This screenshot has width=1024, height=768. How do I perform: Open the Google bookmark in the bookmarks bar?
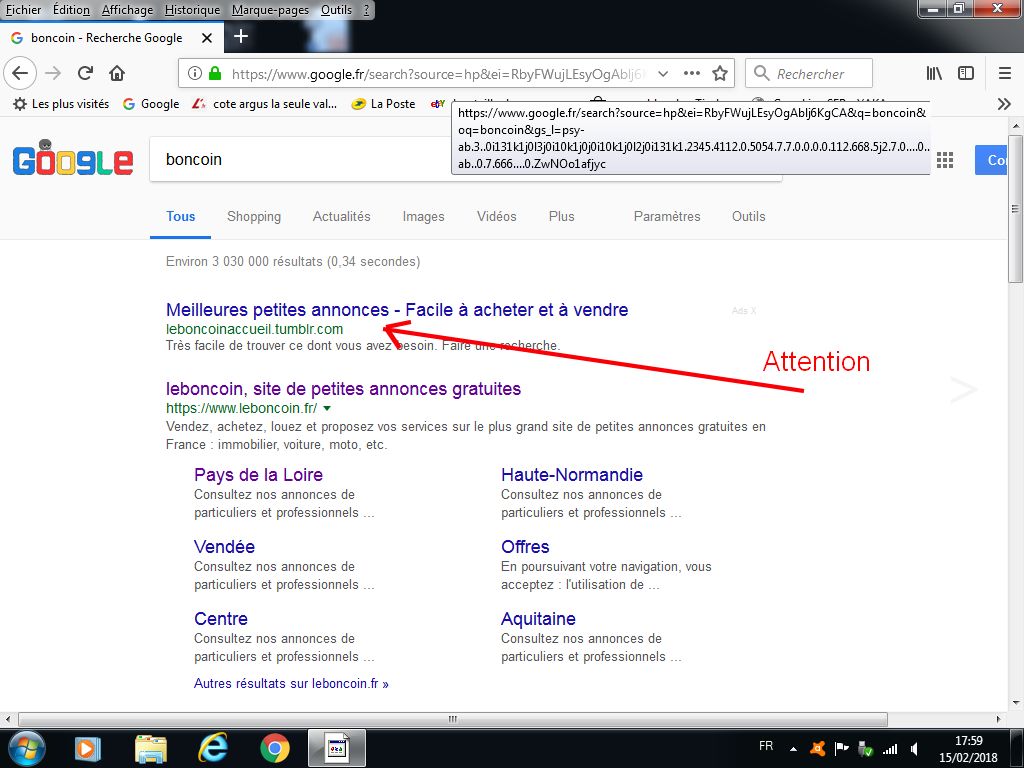point(151,104)
